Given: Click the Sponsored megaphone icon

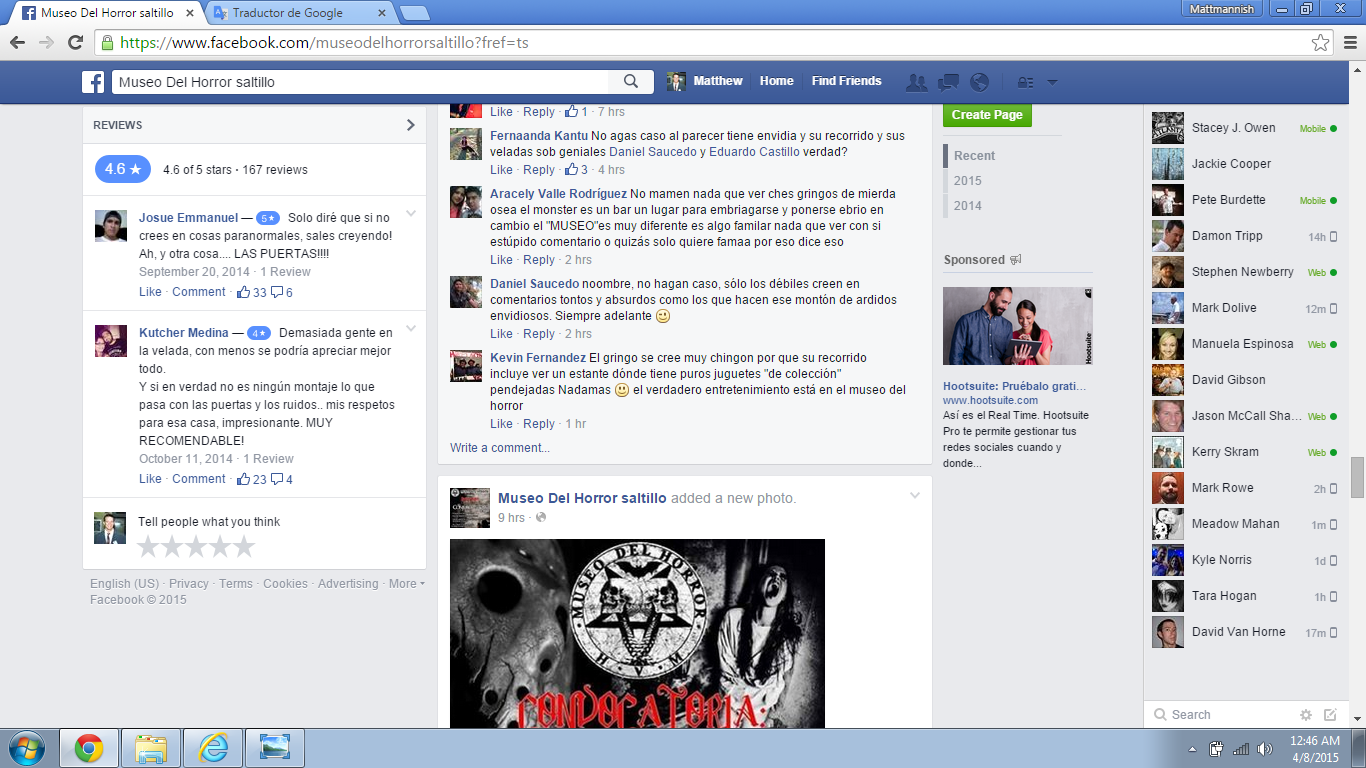Looking at the screenshot, I should coord(1016,260).
